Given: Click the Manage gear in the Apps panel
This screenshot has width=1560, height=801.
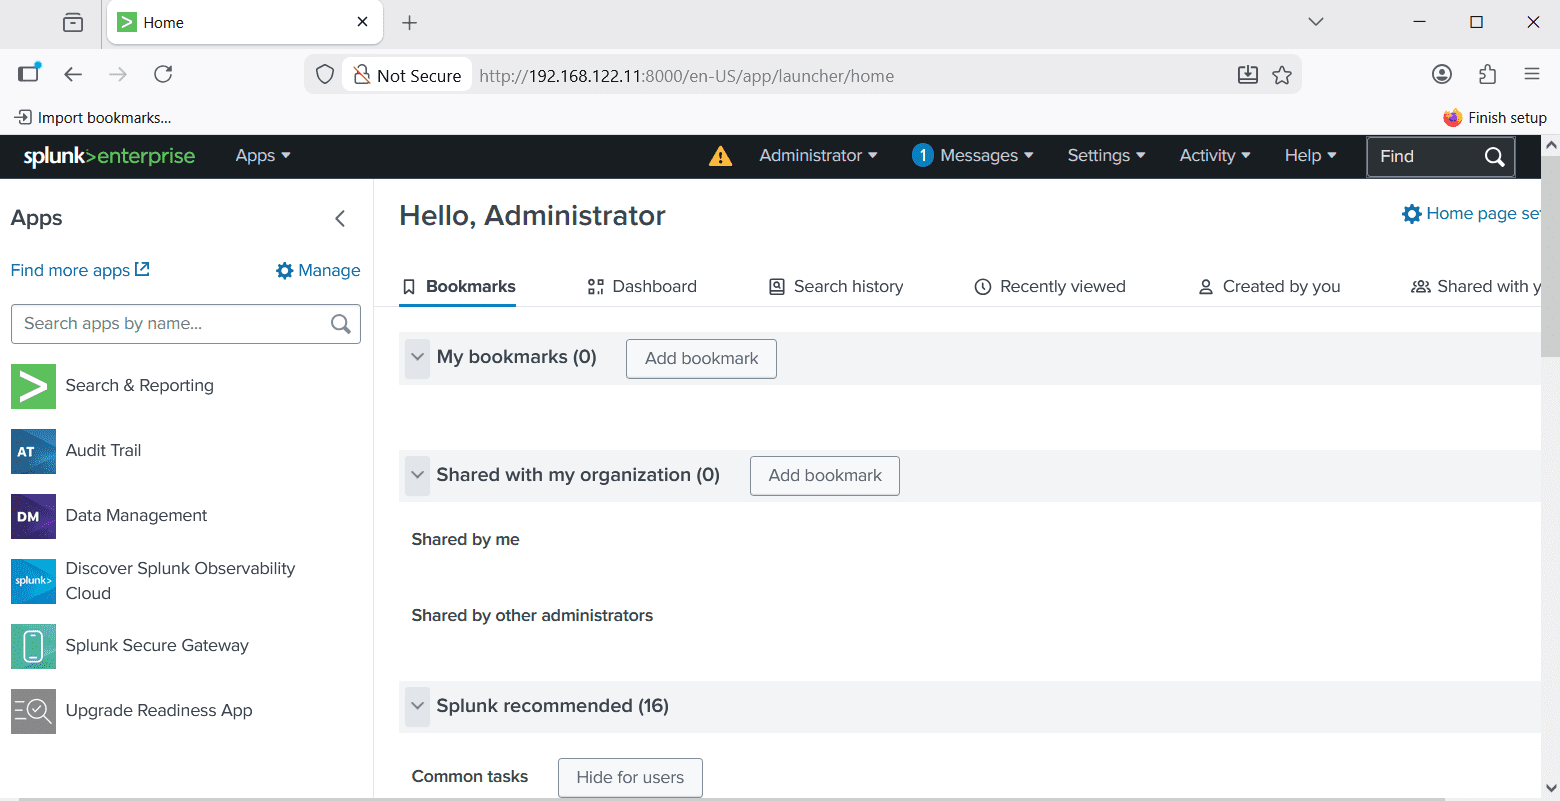Looking at the screenshot, I should 317,270.
